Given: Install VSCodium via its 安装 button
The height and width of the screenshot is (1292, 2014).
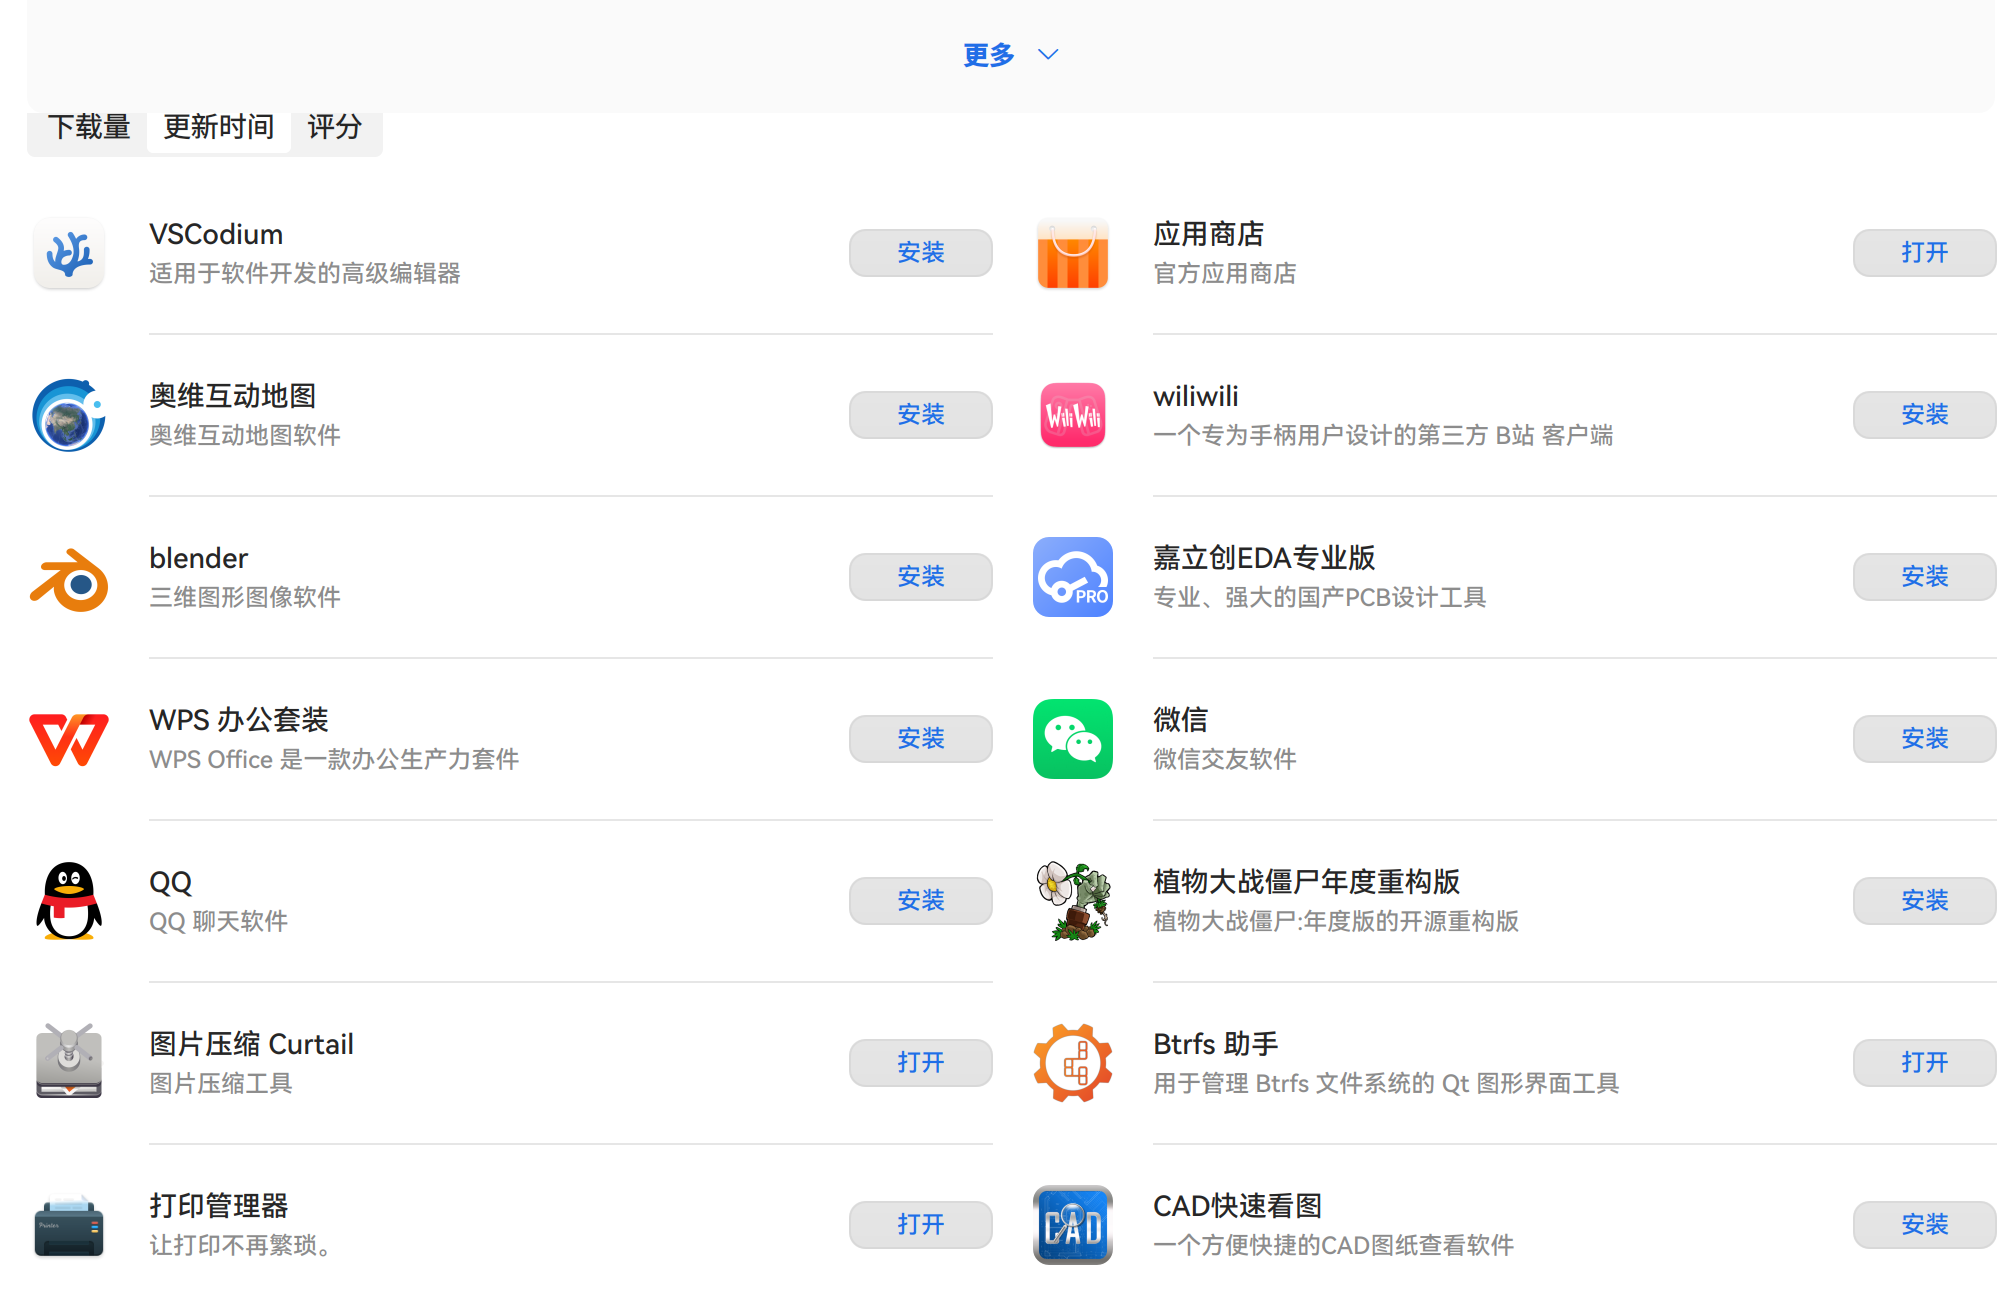Looking at the screenshot, I should click(x=920, y=253).
